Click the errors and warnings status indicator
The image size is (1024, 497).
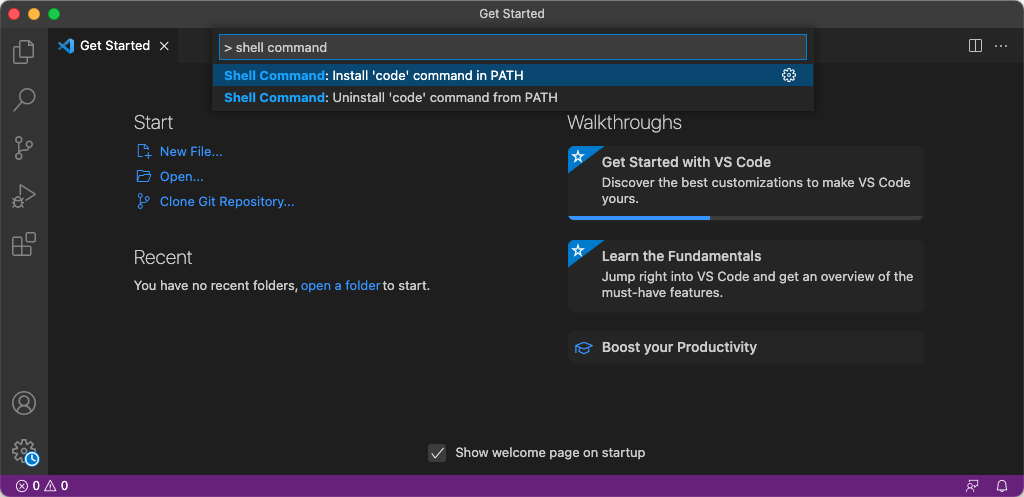pos(42,486)
